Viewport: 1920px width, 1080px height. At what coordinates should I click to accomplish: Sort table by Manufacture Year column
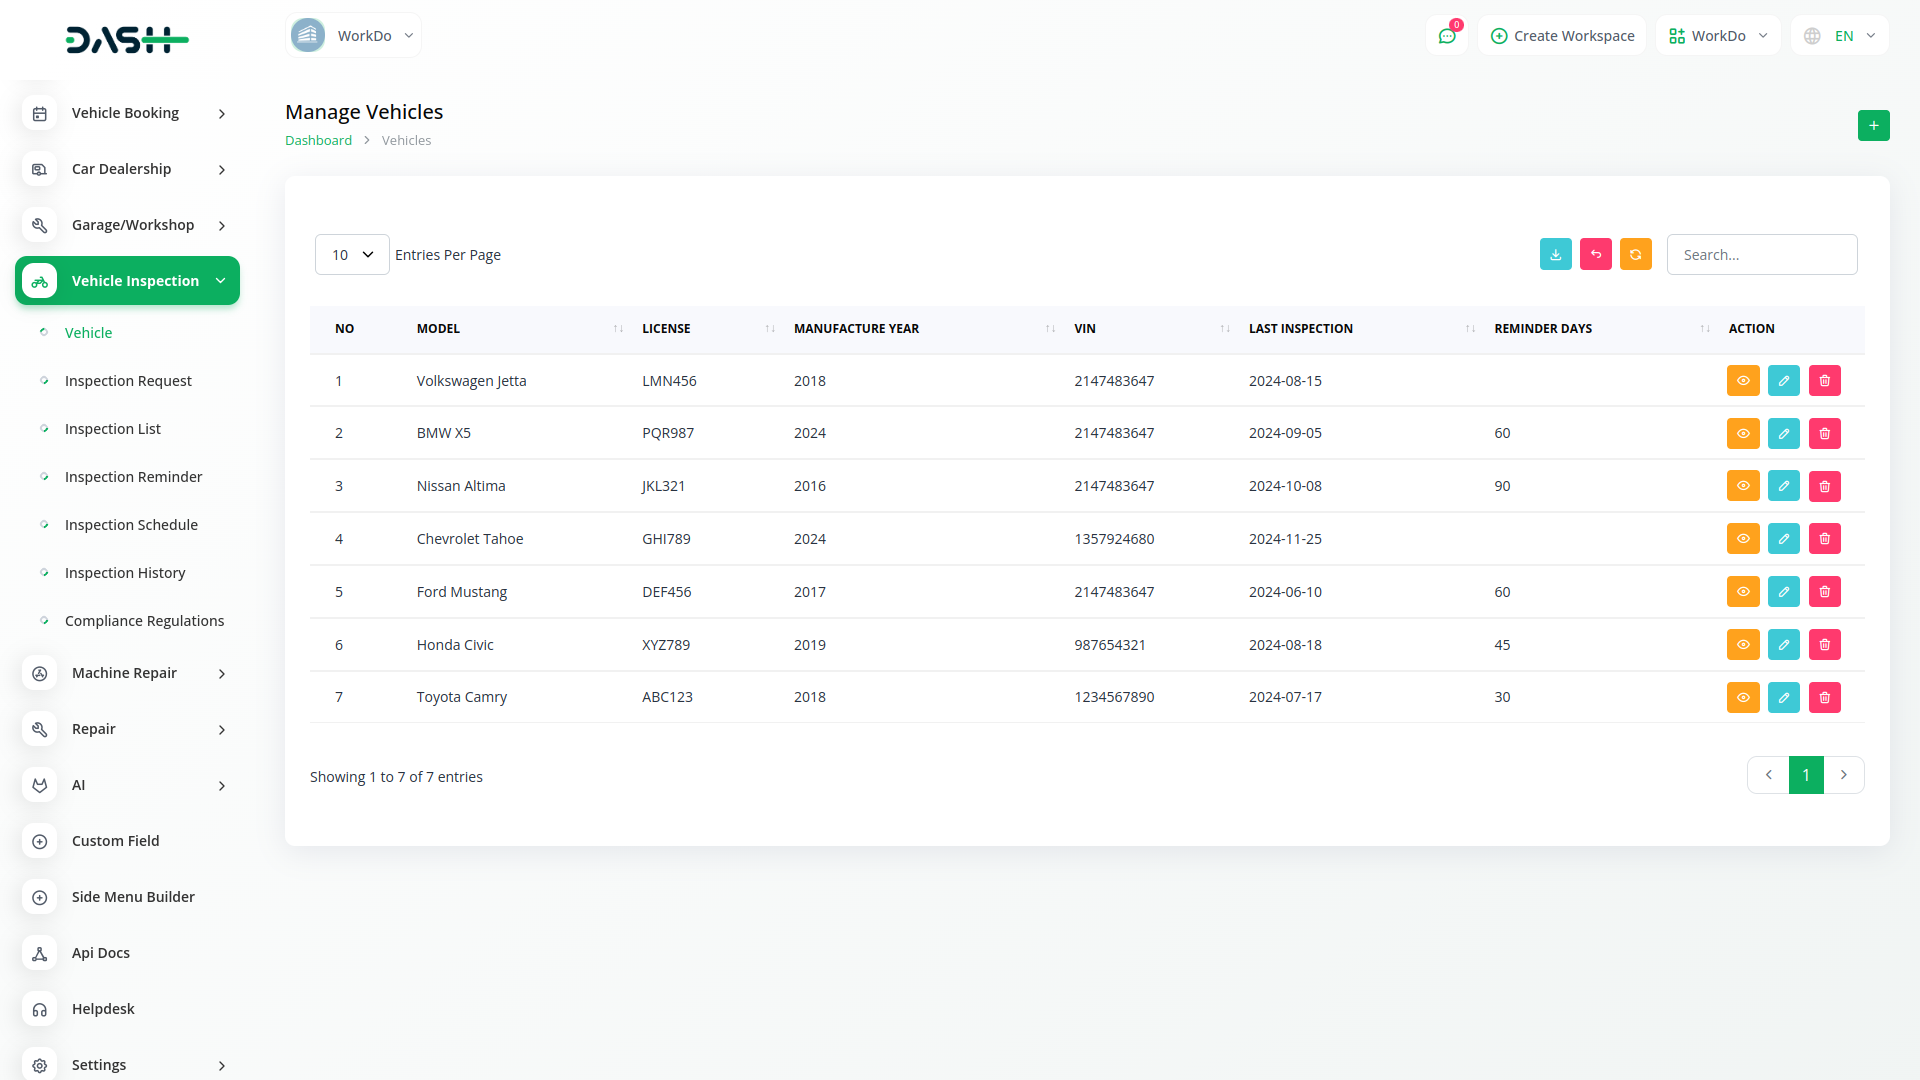(856, 328)
